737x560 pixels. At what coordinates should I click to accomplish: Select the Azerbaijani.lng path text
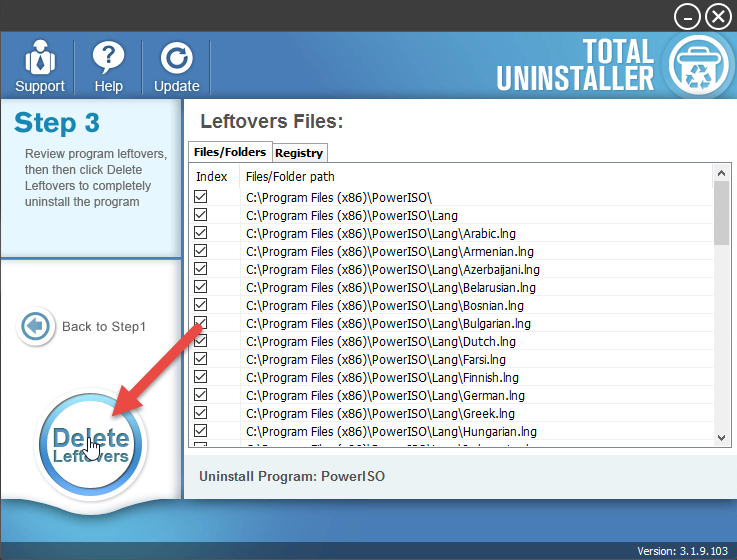392,269
